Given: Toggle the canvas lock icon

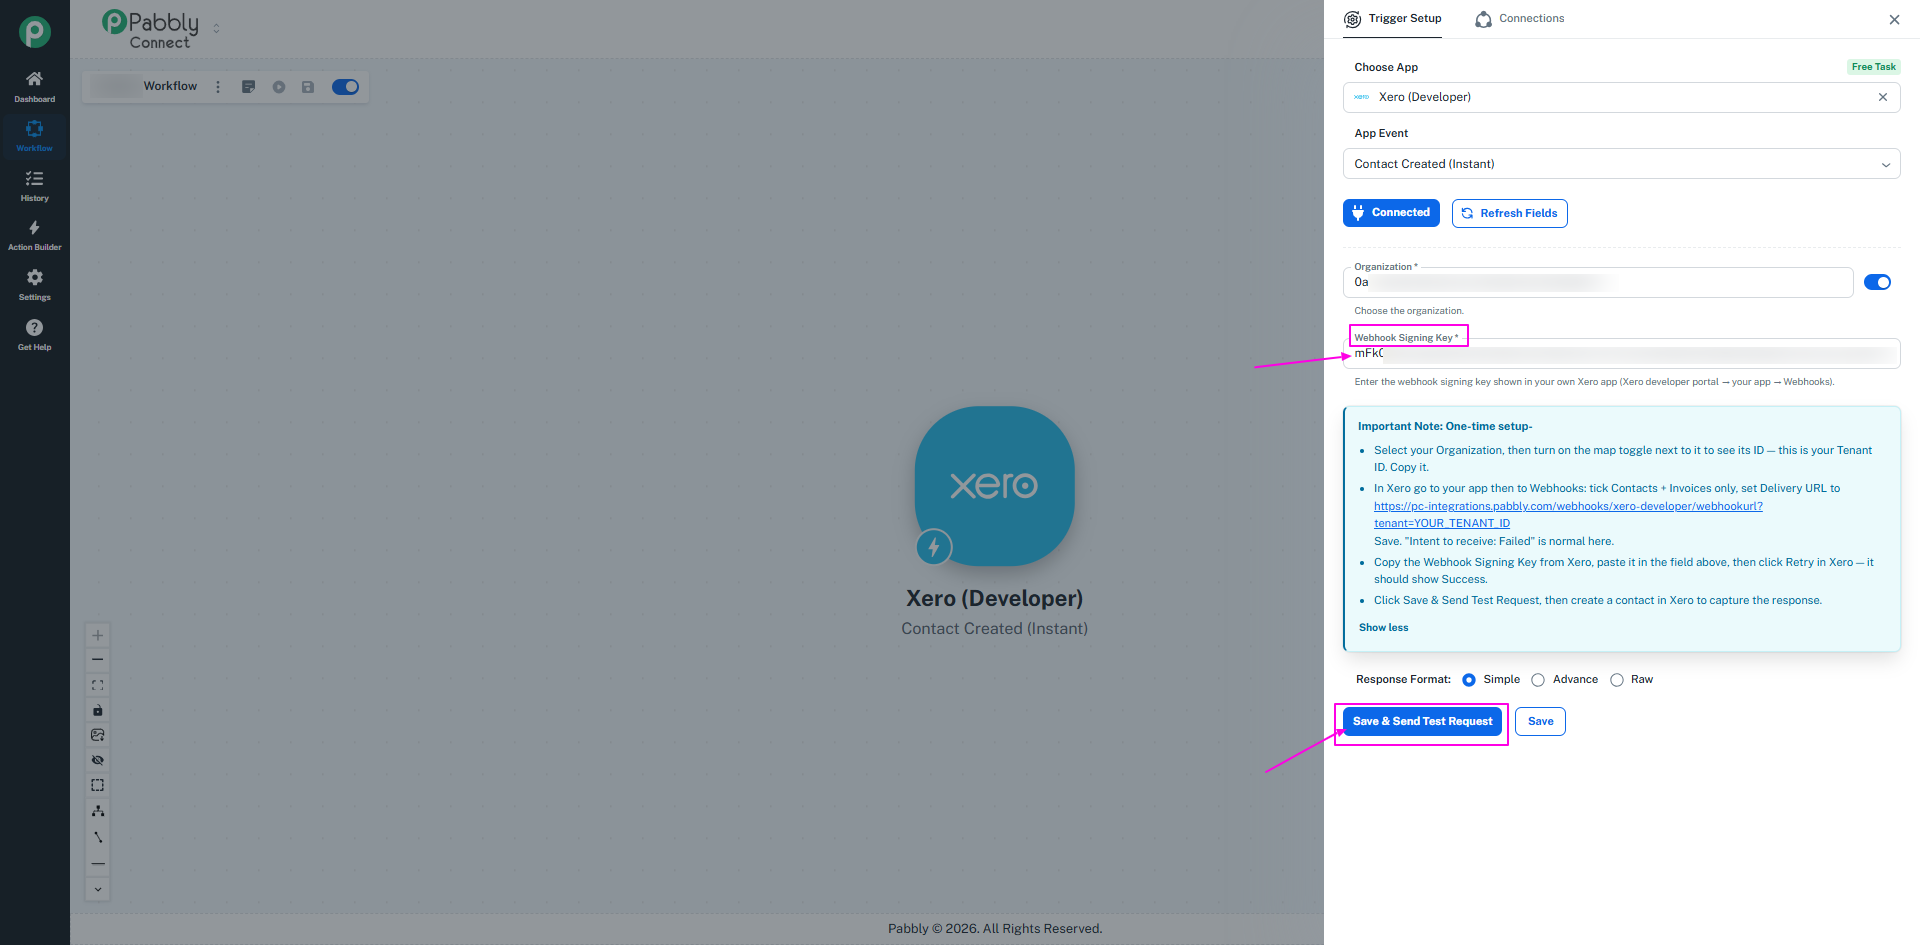Looking at the screenshot, I should (x=98, y=710).
